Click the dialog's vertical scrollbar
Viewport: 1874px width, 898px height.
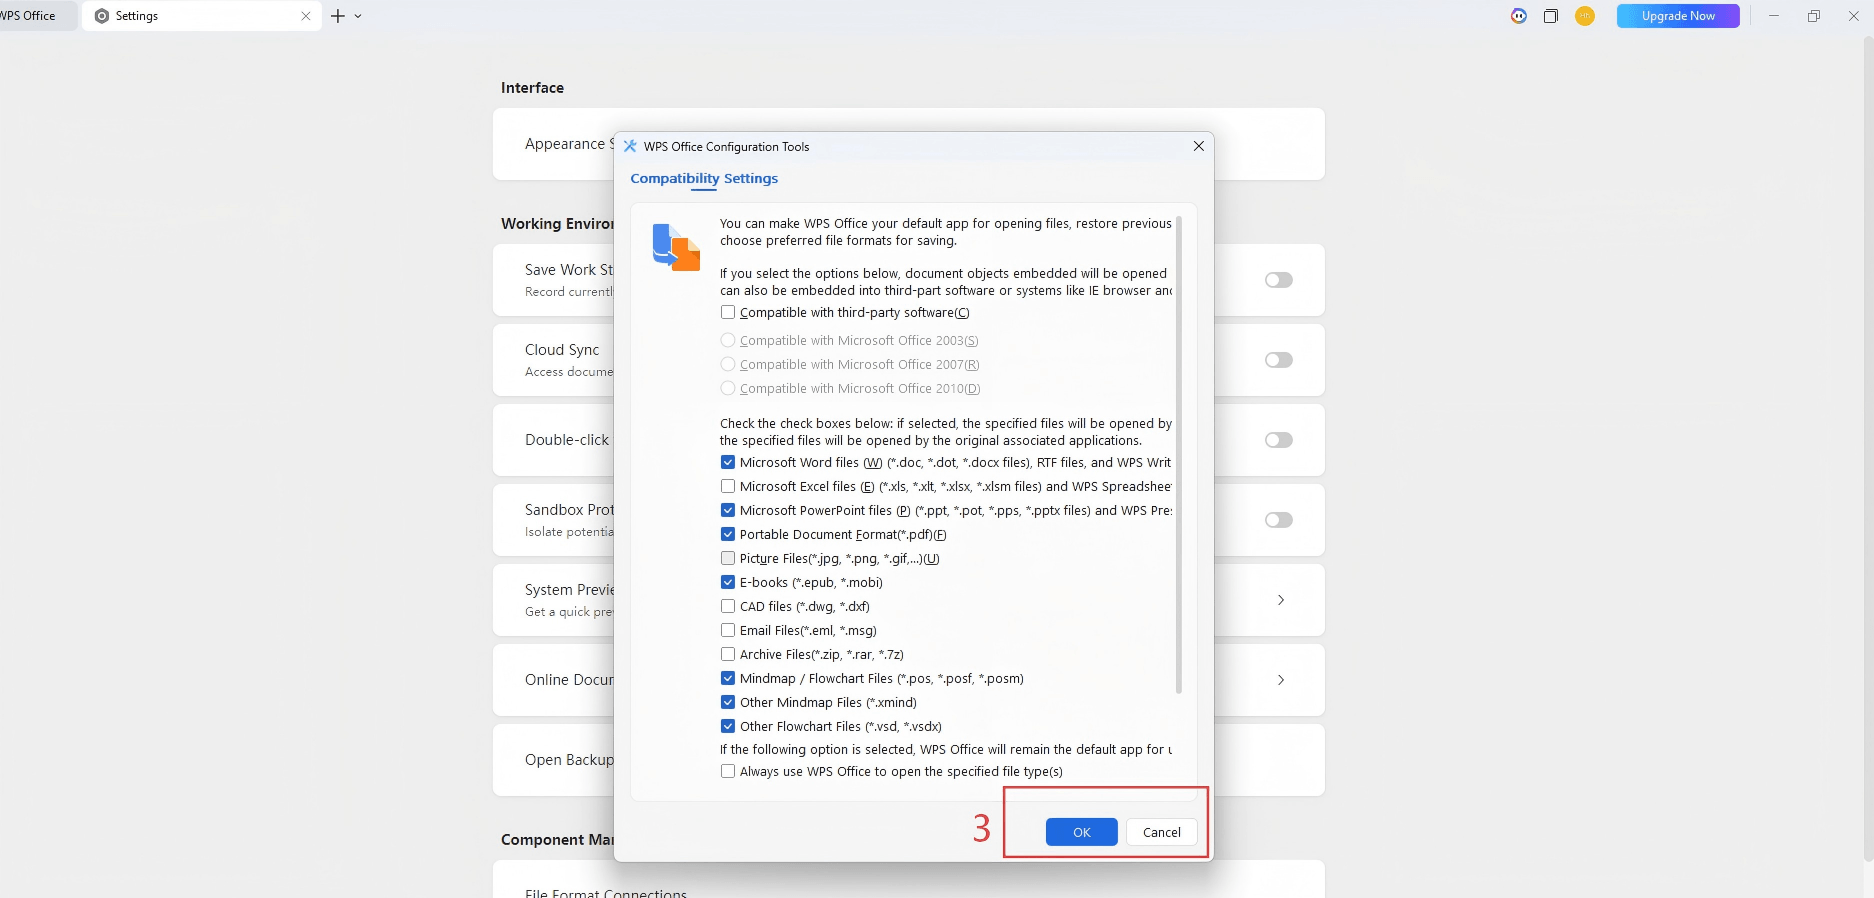click(1179, 454)
